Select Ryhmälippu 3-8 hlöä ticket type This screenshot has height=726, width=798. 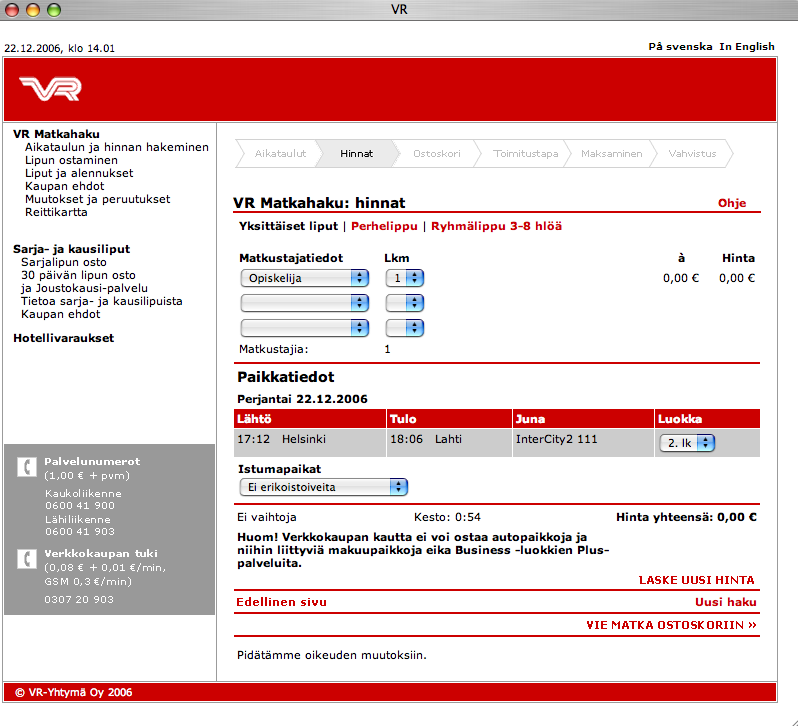click(x=496, y=226)
